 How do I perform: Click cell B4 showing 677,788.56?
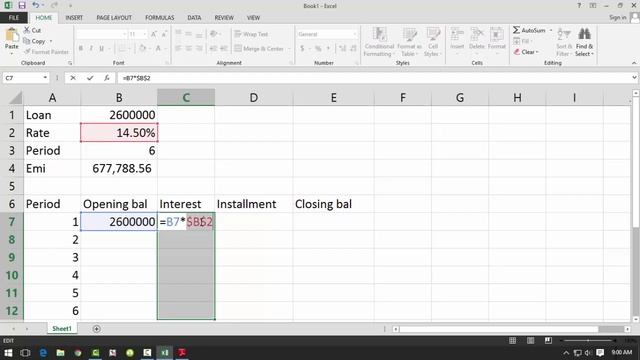tap(119, 168)
